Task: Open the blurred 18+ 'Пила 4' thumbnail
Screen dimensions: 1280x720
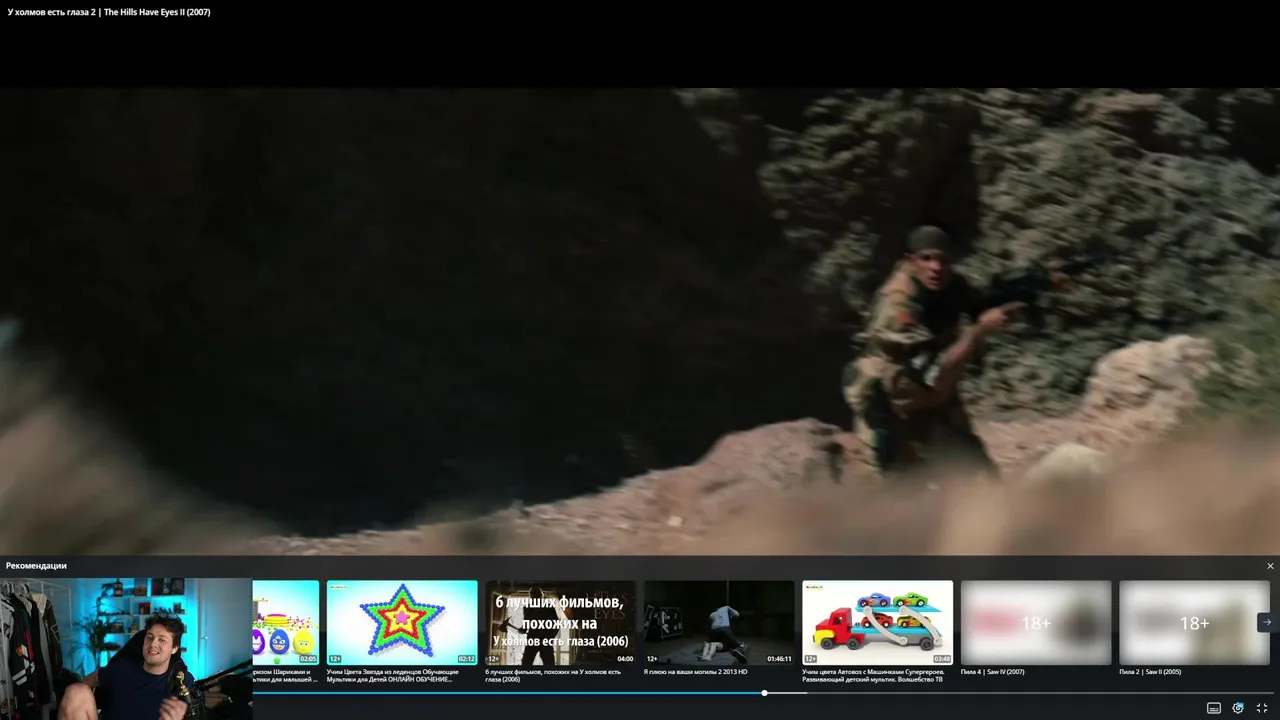Action: point(1036,622)
